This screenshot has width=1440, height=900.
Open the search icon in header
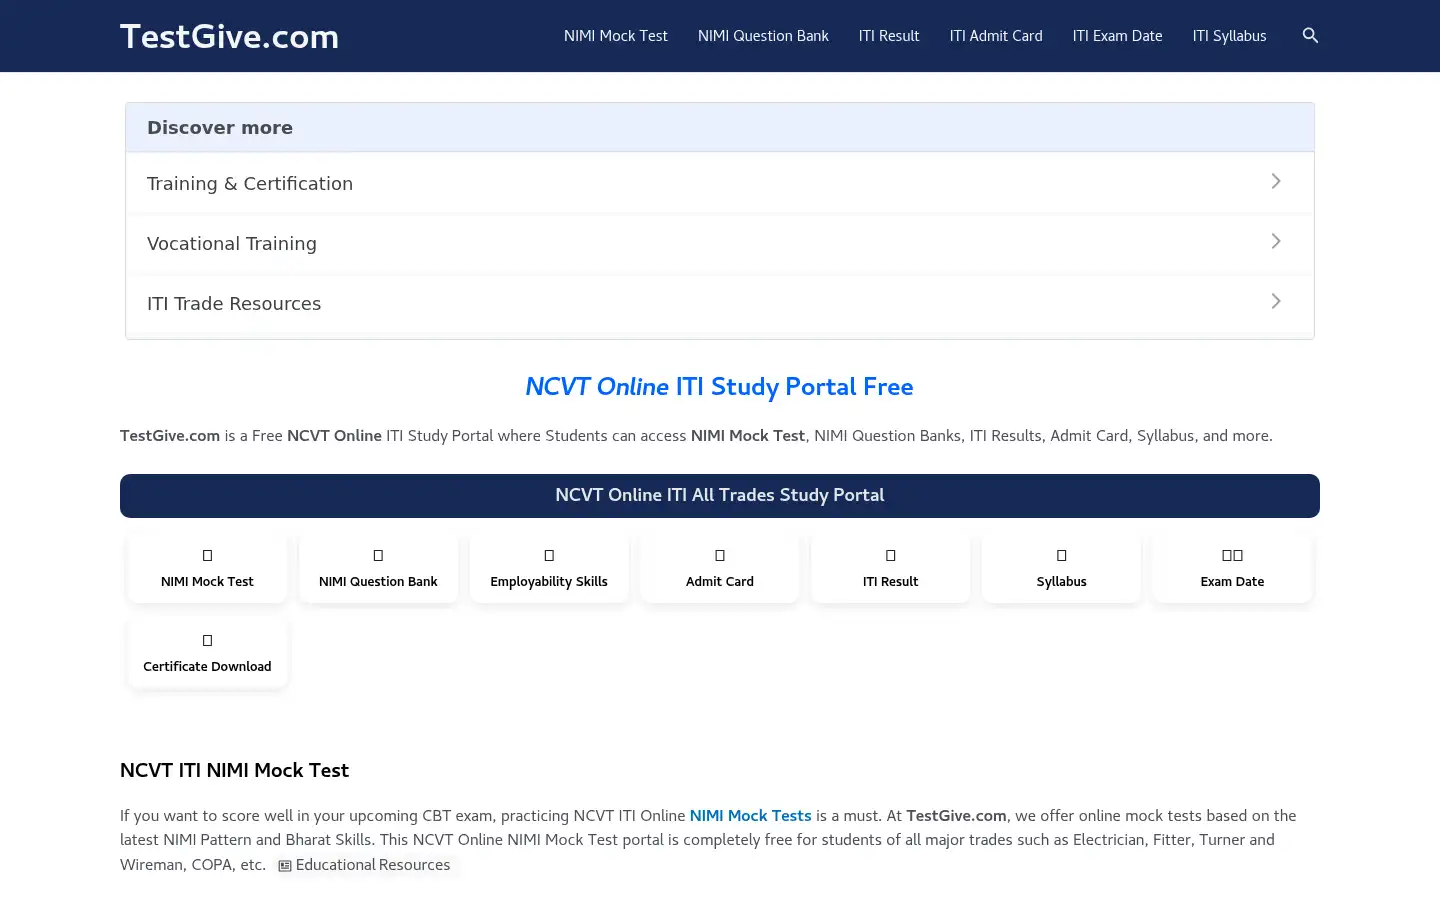(1310, 36)
